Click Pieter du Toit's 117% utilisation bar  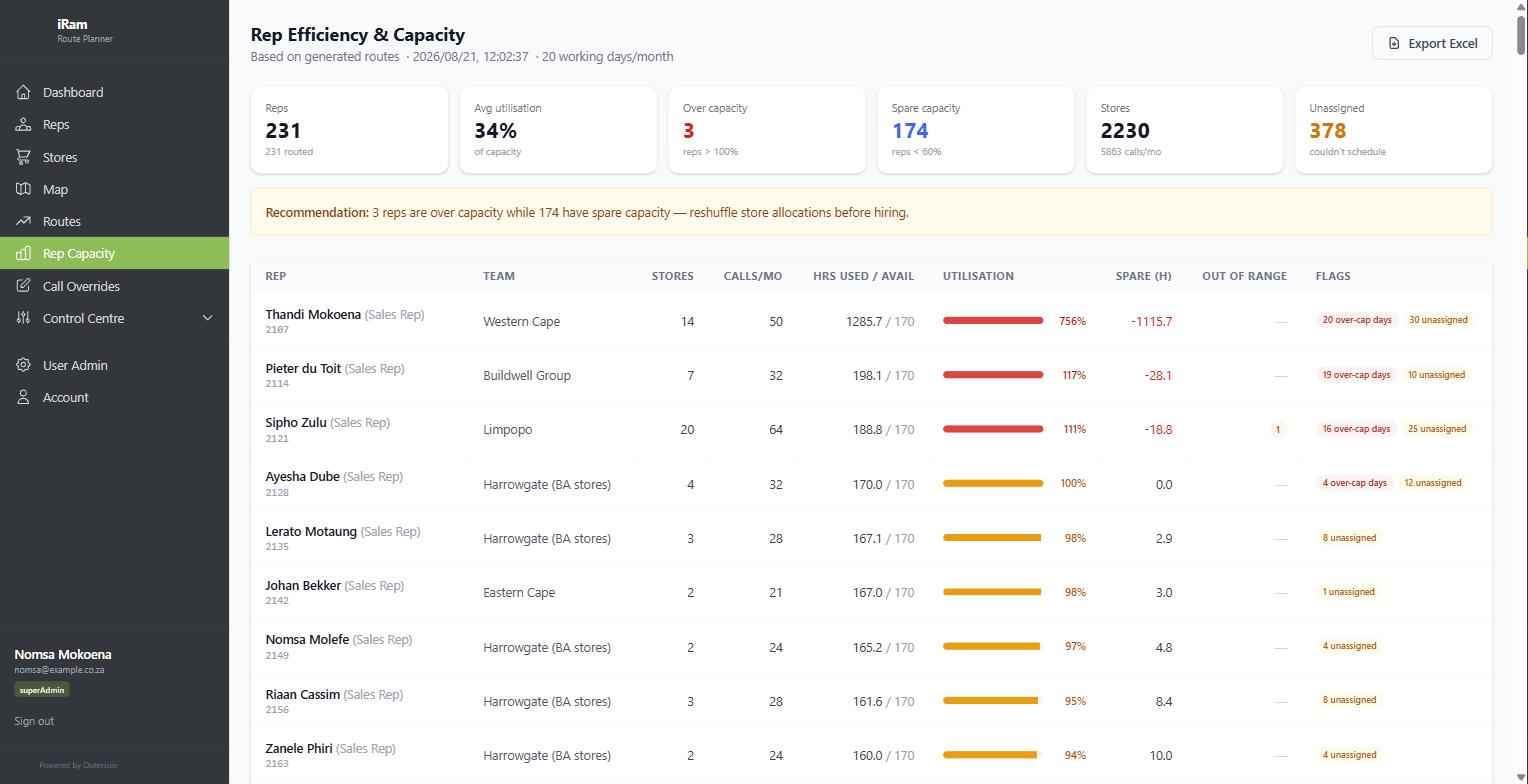point(993,375)
